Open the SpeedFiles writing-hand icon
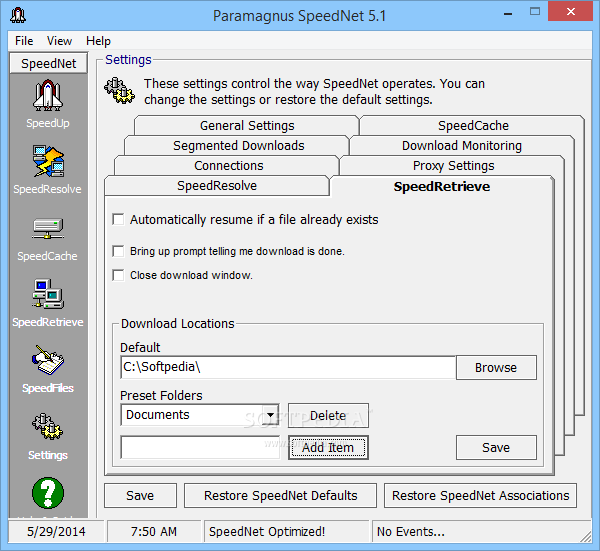This screenshot has height=551, width=600. 48,360
